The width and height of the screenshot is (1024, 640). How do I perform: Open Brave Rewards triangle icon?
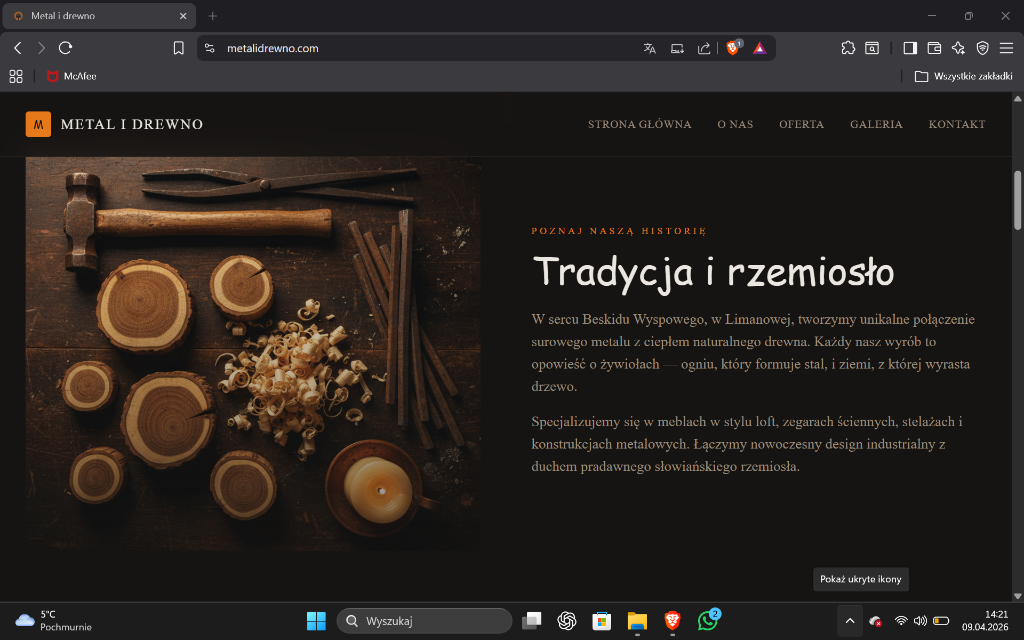pyautogui.click(x=760, y=48)
